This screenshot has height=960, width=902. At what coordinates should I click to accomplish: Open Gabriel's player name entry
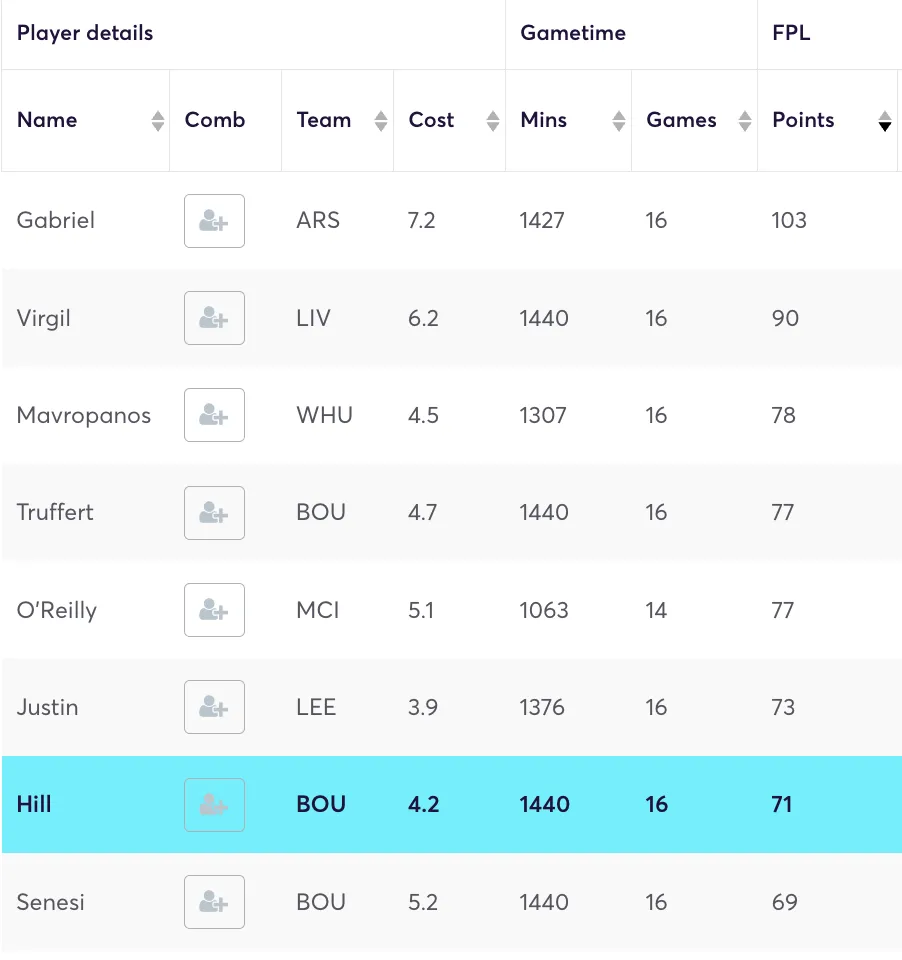[x=55, y=221]
